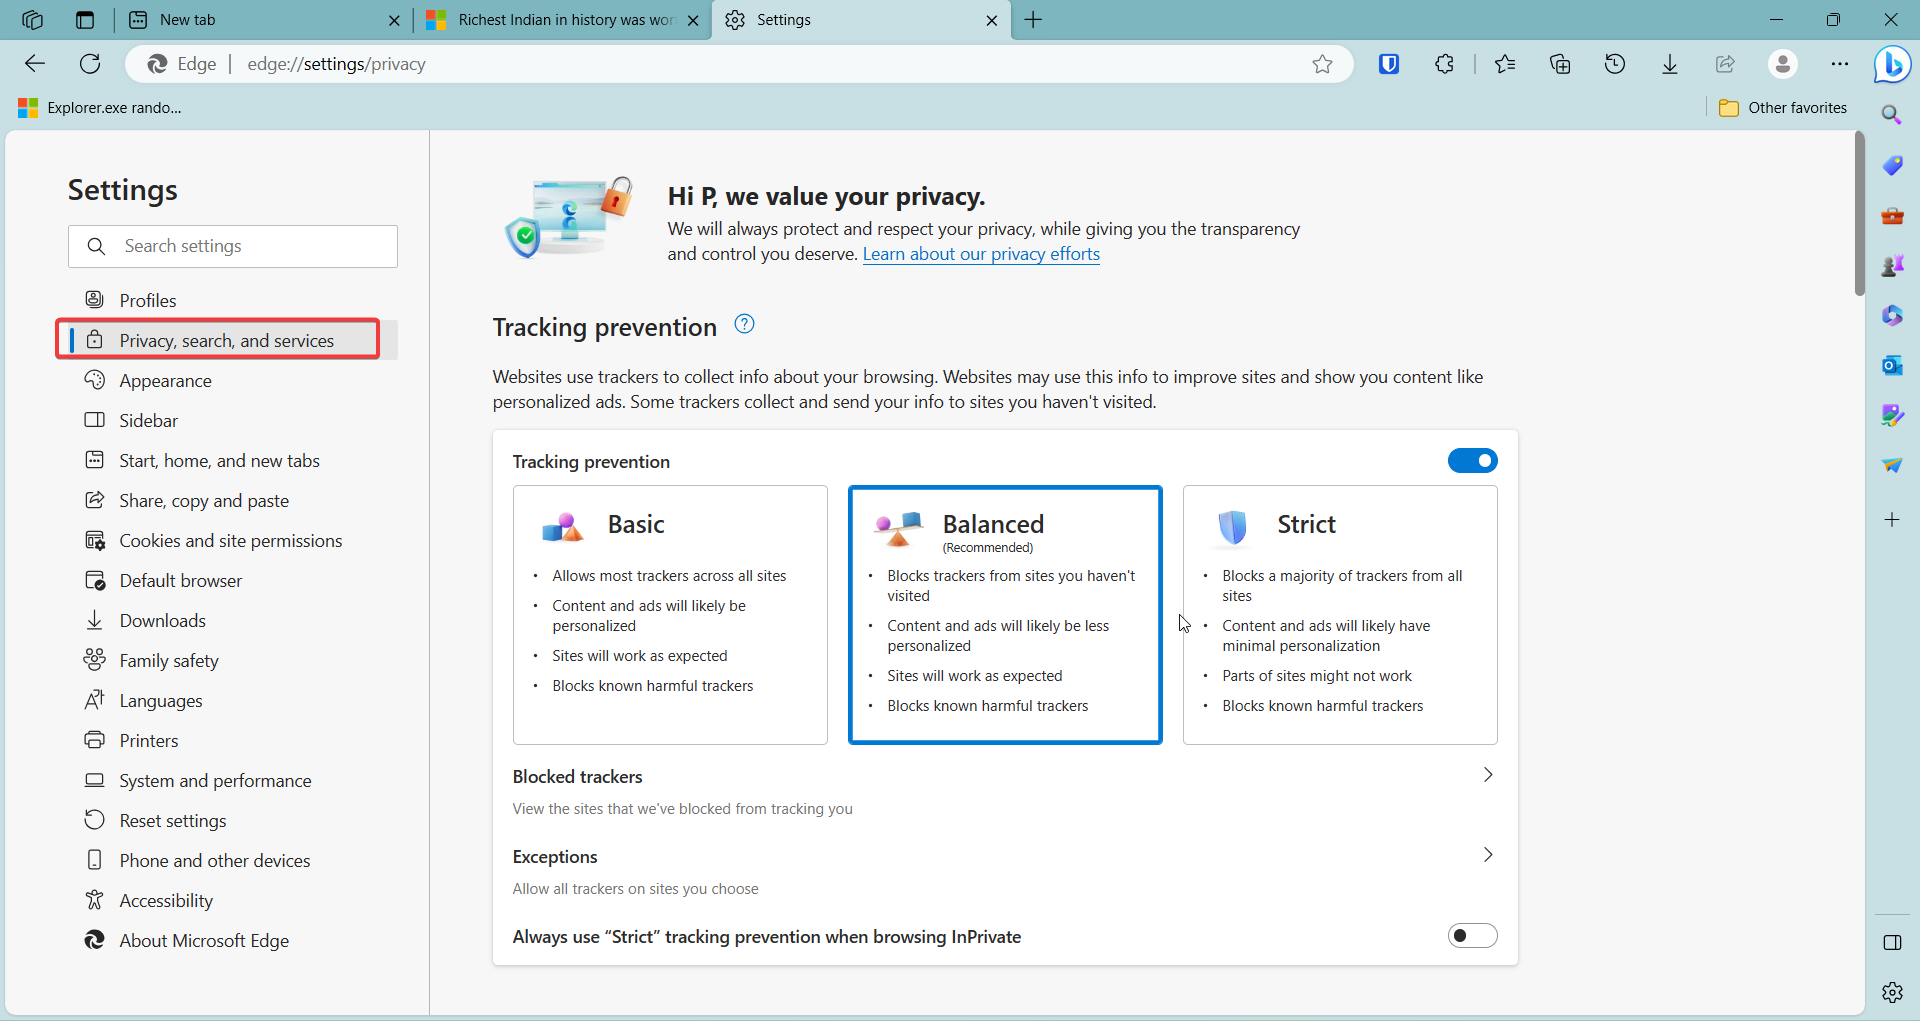Open the Bitwarden extension icon
The height and width of the screenshot is (1021, 1920).
click(x=1389, y=64)
